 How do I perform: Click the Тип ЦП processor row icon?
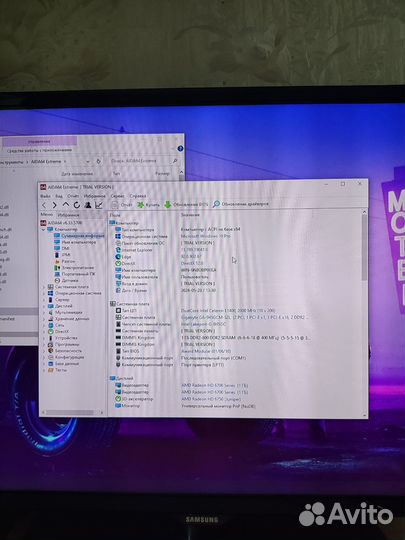coord(118,311)
